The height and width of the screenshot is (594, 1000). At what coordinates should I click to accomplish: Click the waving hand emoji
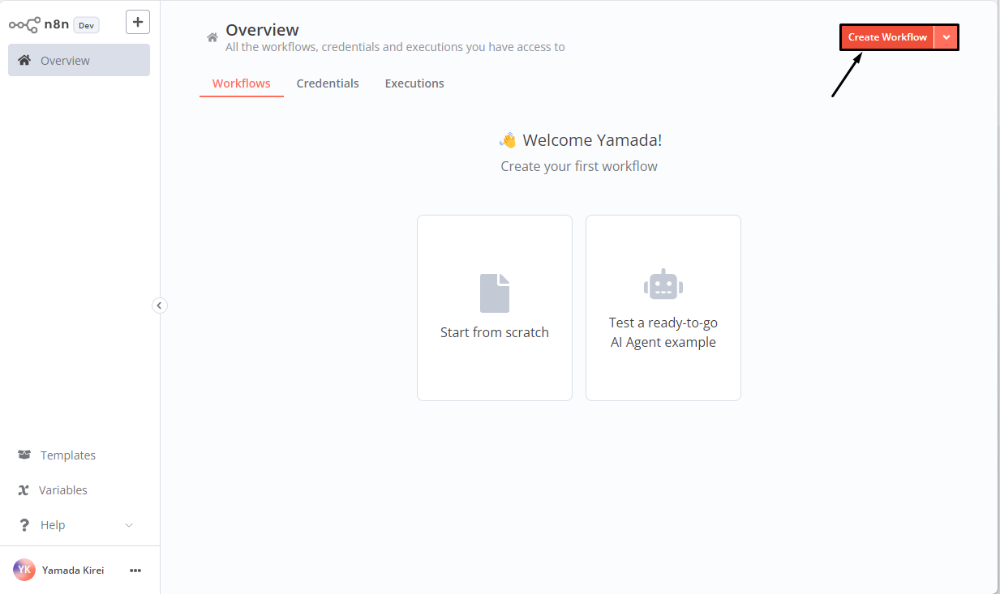pos(508,140)
